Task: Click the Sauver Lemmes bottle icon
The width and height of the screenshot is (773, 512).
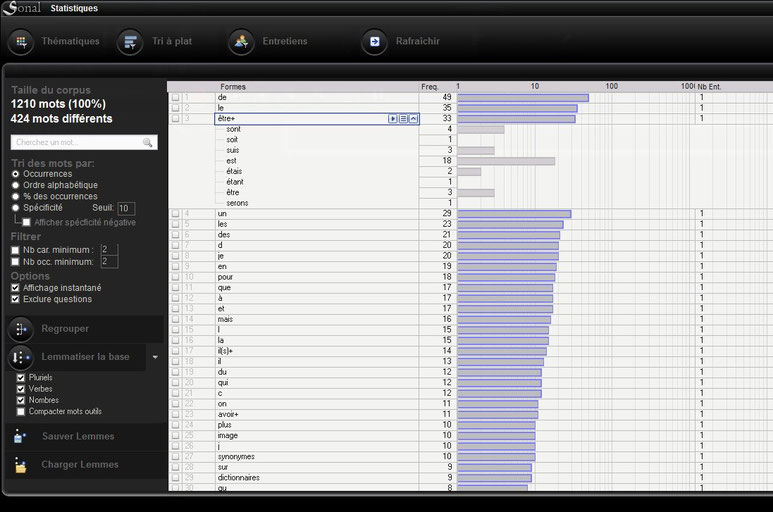Action: (20, 437)
